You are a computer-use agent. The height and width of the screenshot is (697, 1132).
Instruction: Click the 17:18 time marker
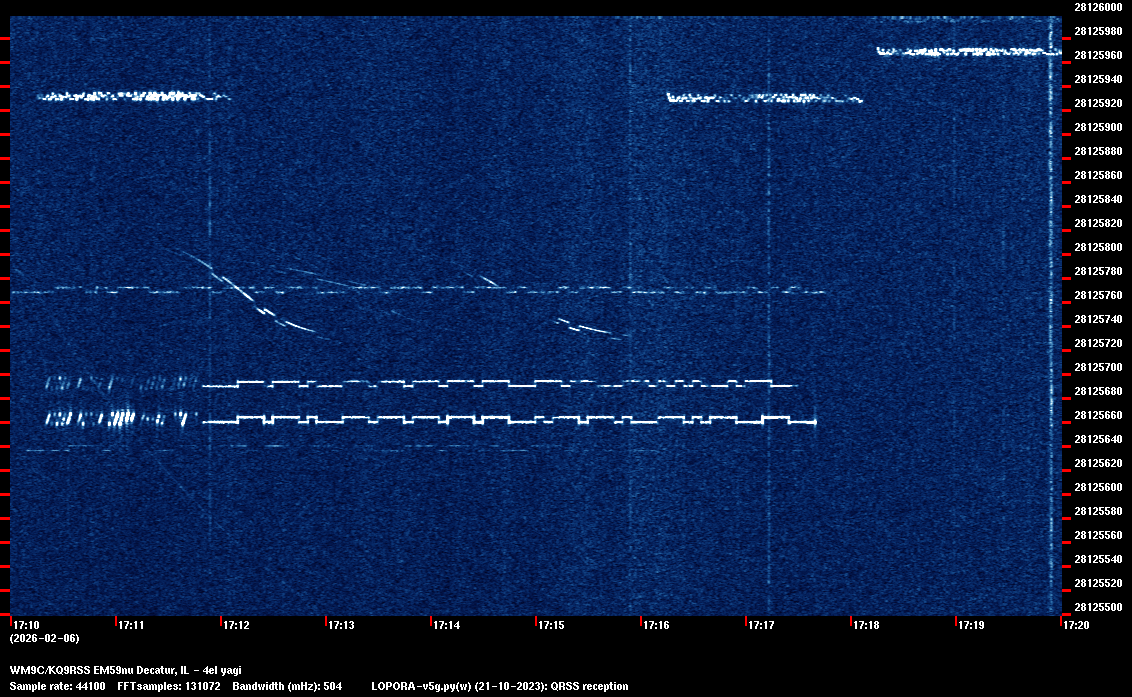(865, 625)
